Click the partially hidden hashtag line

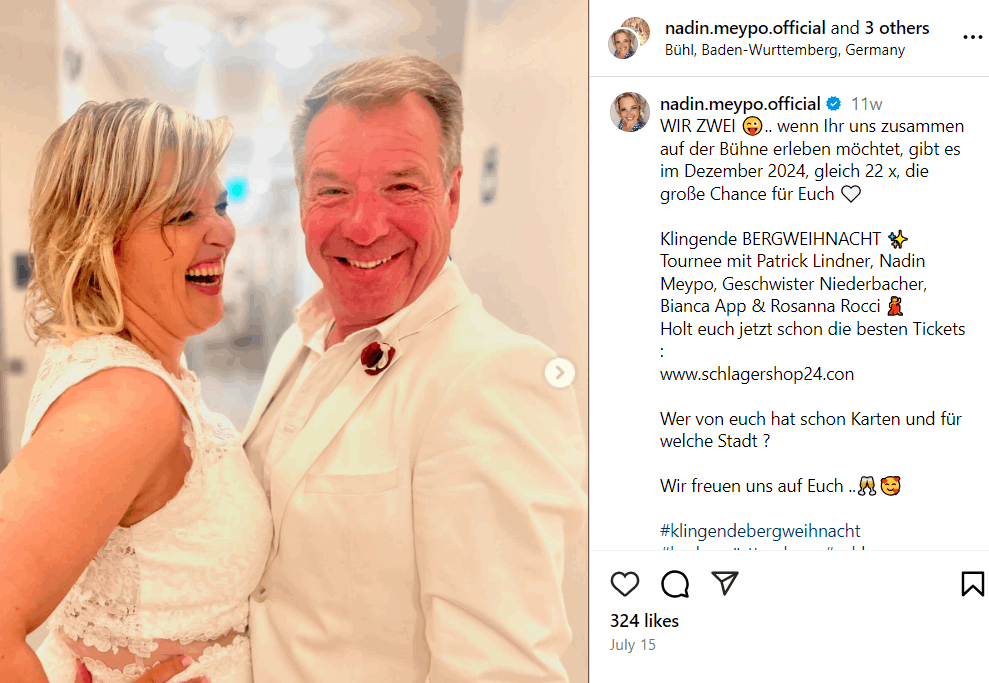click(763, 547)
